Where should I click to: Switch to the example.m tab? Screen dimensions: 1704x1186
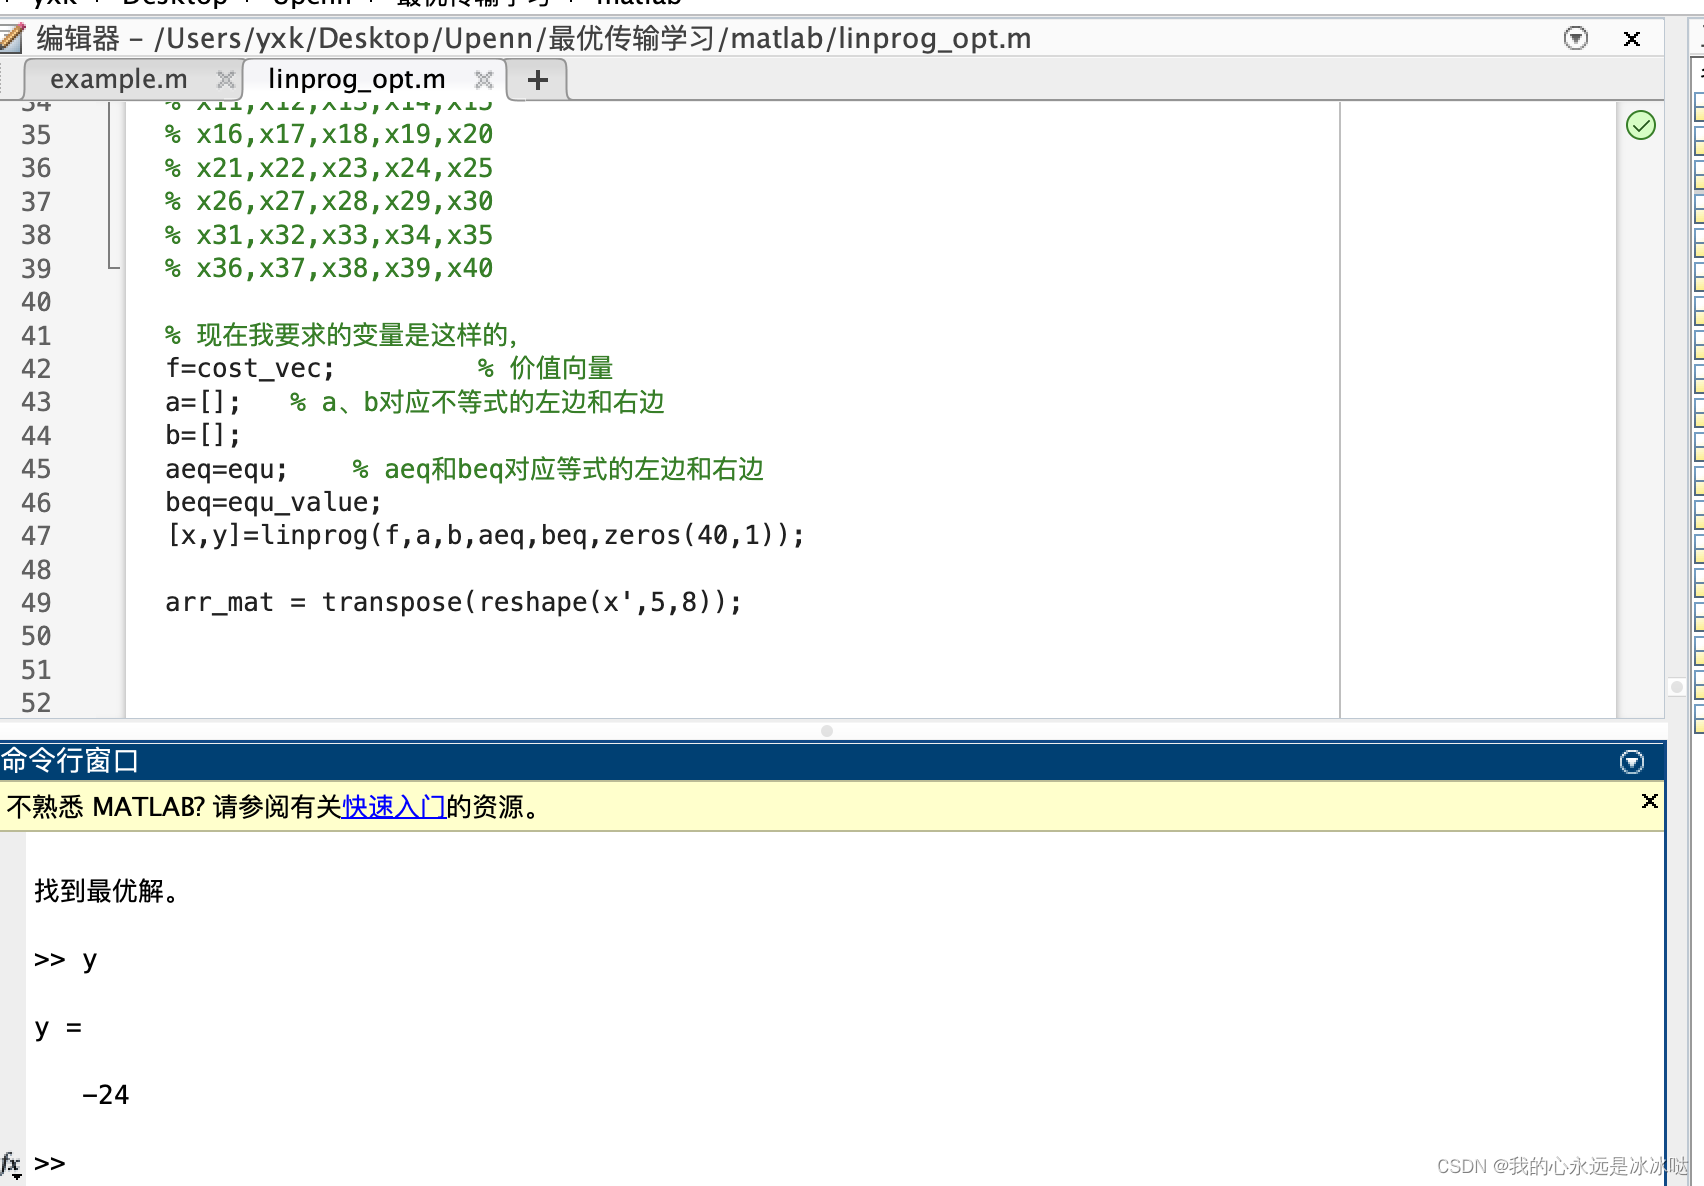tap(118, 79)
